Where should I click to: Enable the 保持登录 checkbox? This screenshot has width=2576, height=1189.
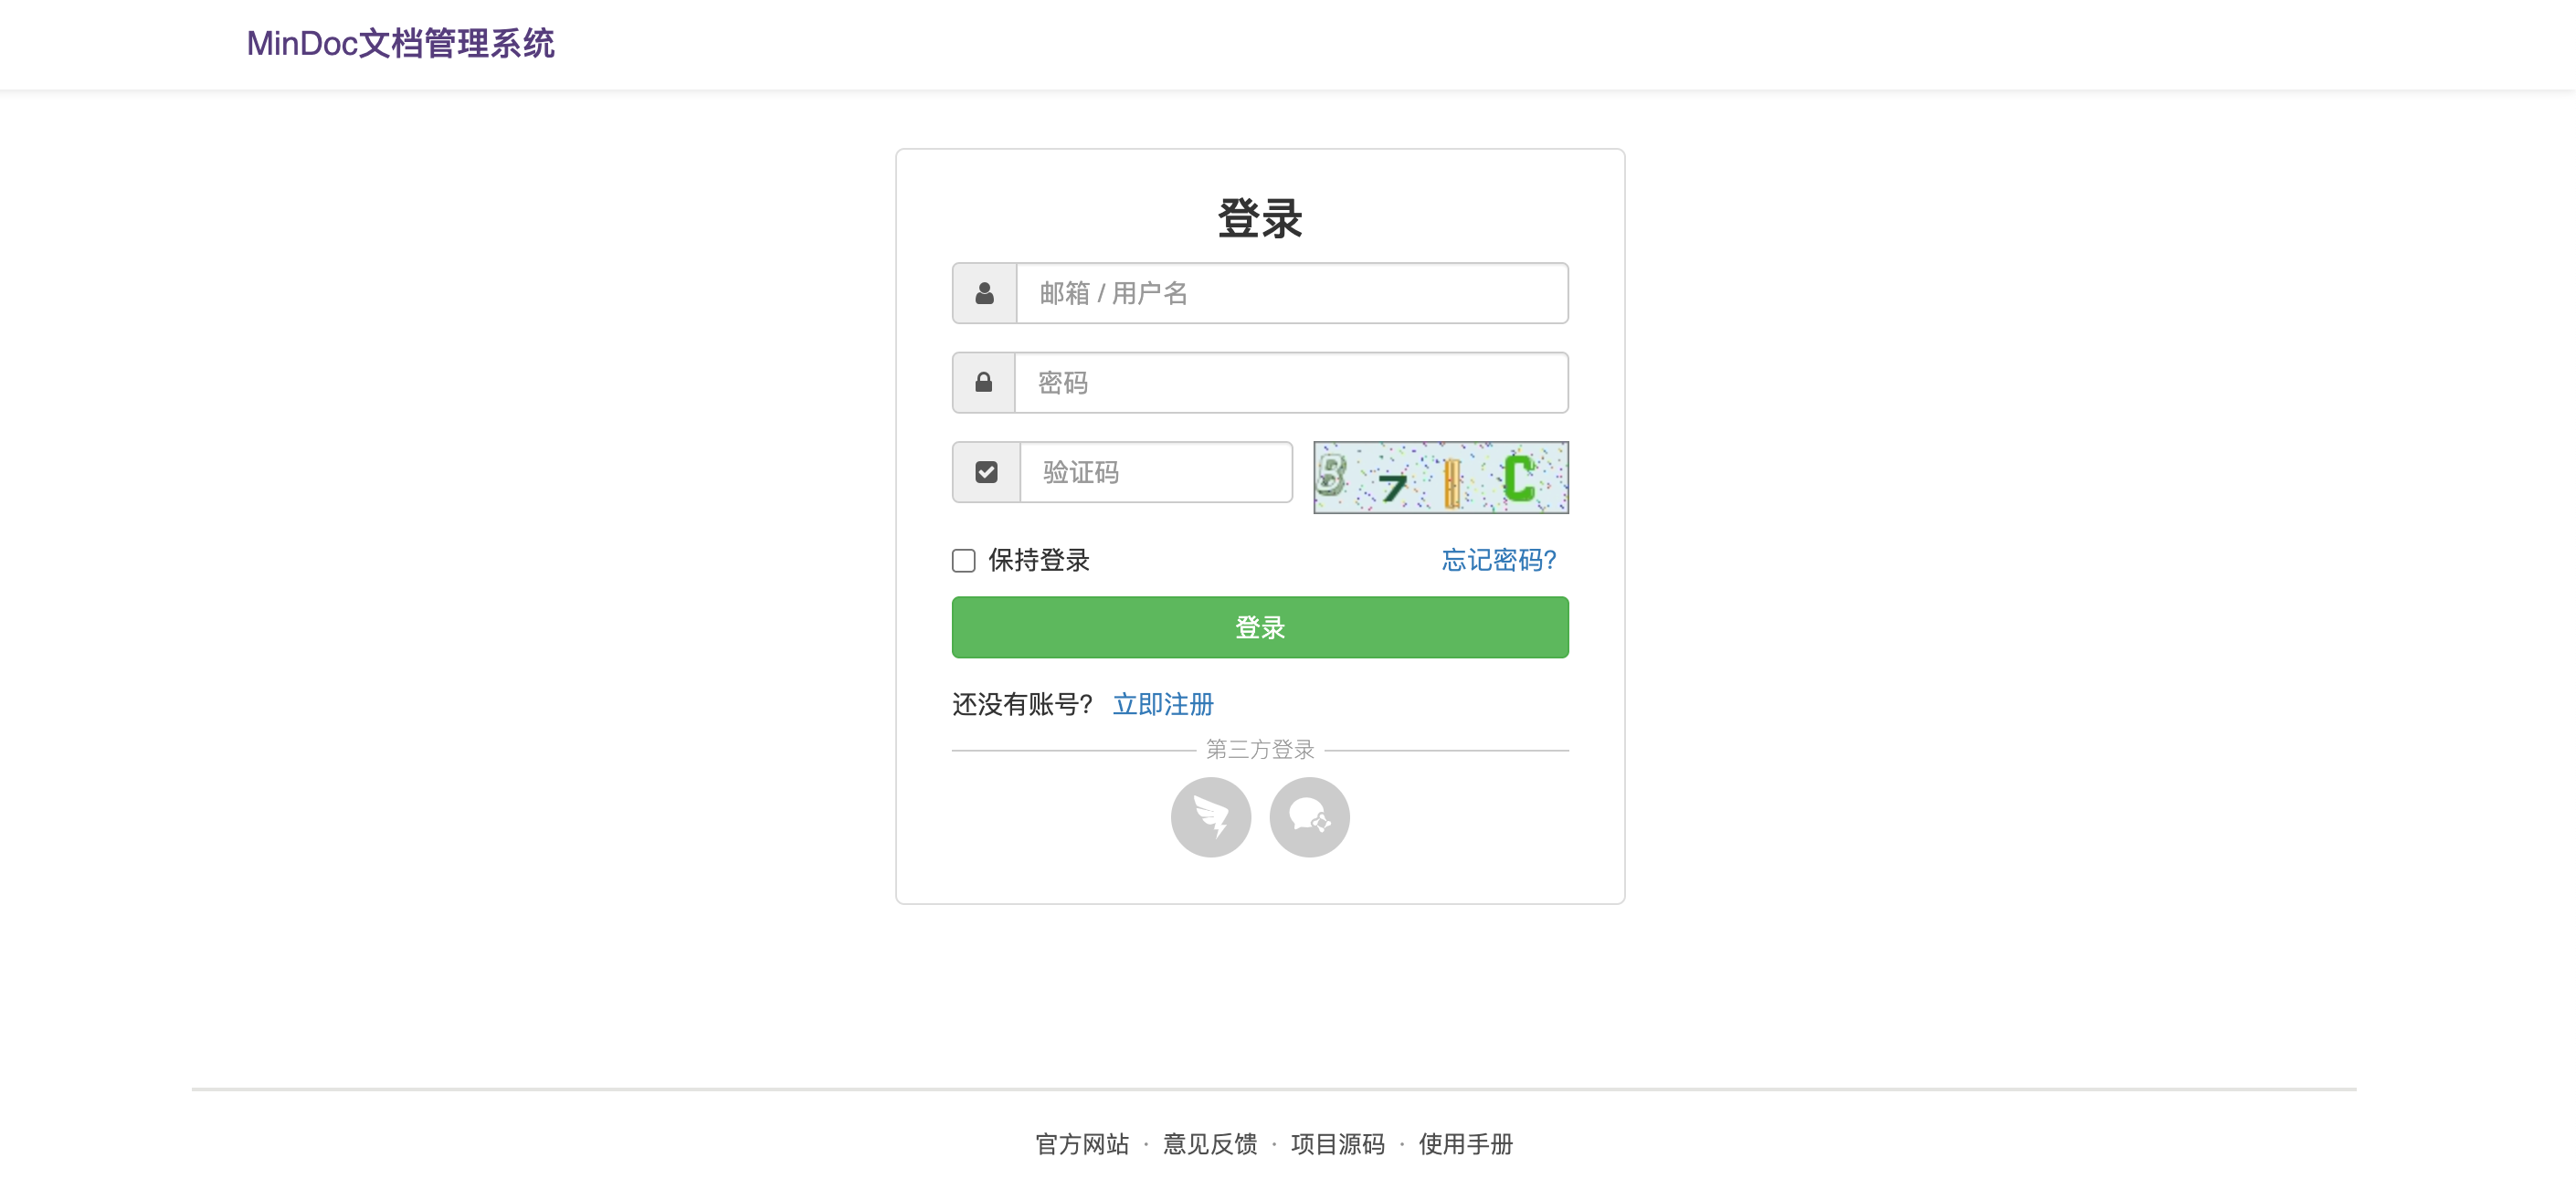click(x=963, y=560)
